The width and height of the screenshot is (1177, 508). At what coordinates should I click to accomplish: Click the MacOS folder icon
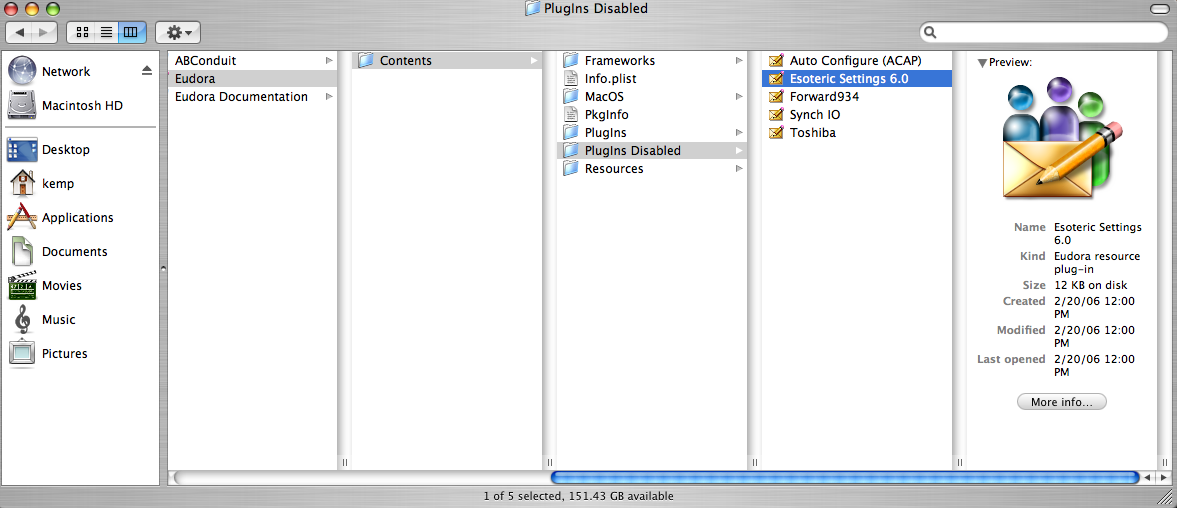point(571,97)
